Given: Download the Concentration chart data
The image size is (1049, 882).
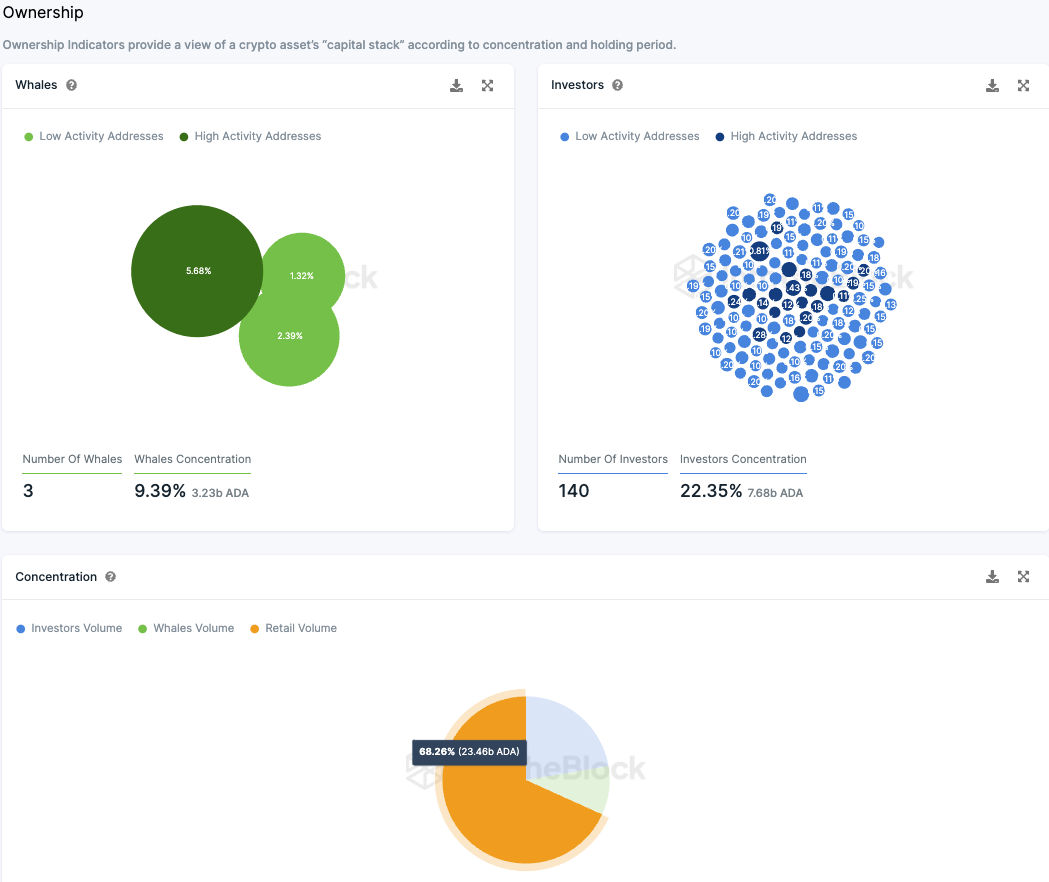Looking at the screenshot, I should [x=992, y=577].
